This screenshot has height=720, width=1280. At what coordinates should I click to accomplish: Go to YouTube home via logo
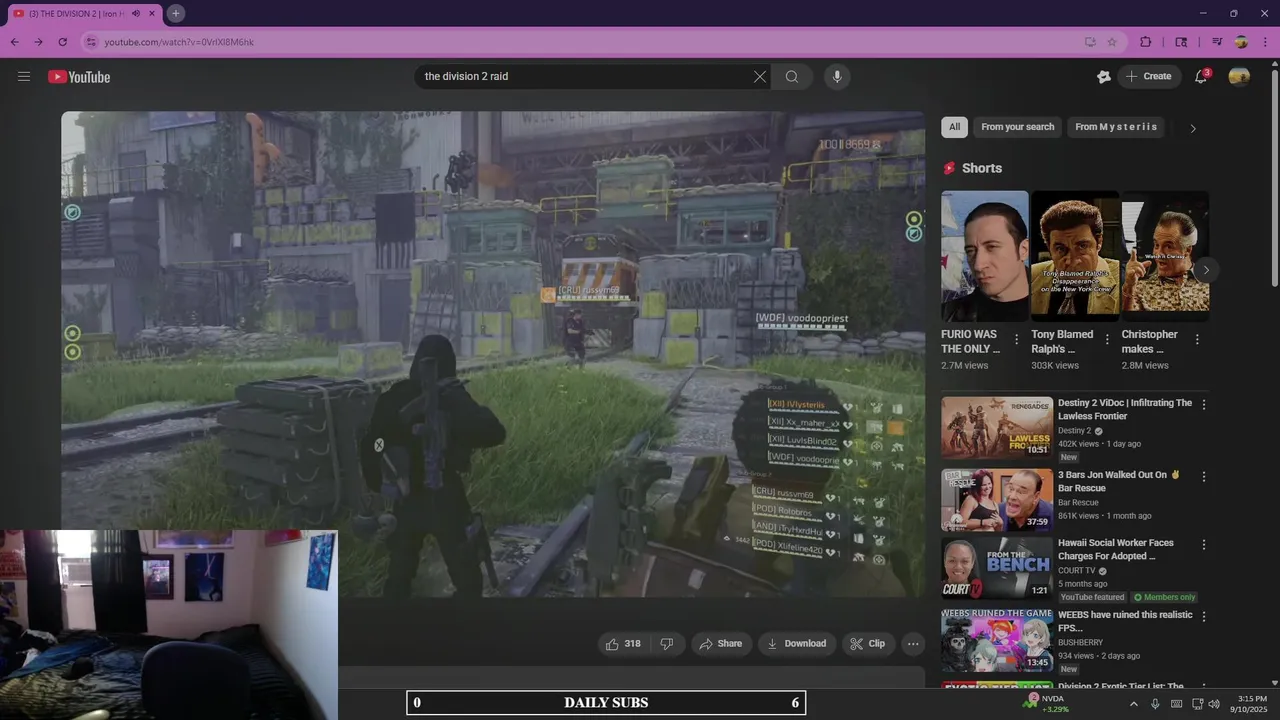(79, 77)
